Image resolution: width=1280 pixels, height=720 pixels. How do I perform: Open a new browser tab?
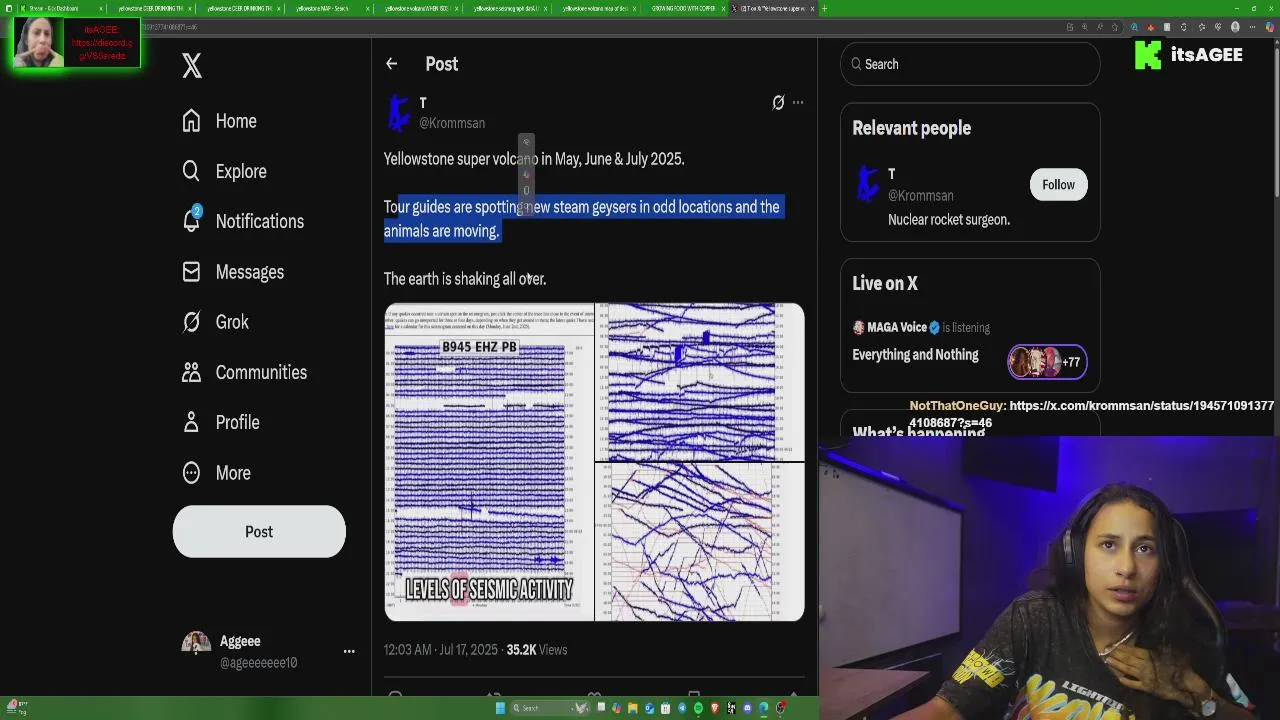coord(825,8)
